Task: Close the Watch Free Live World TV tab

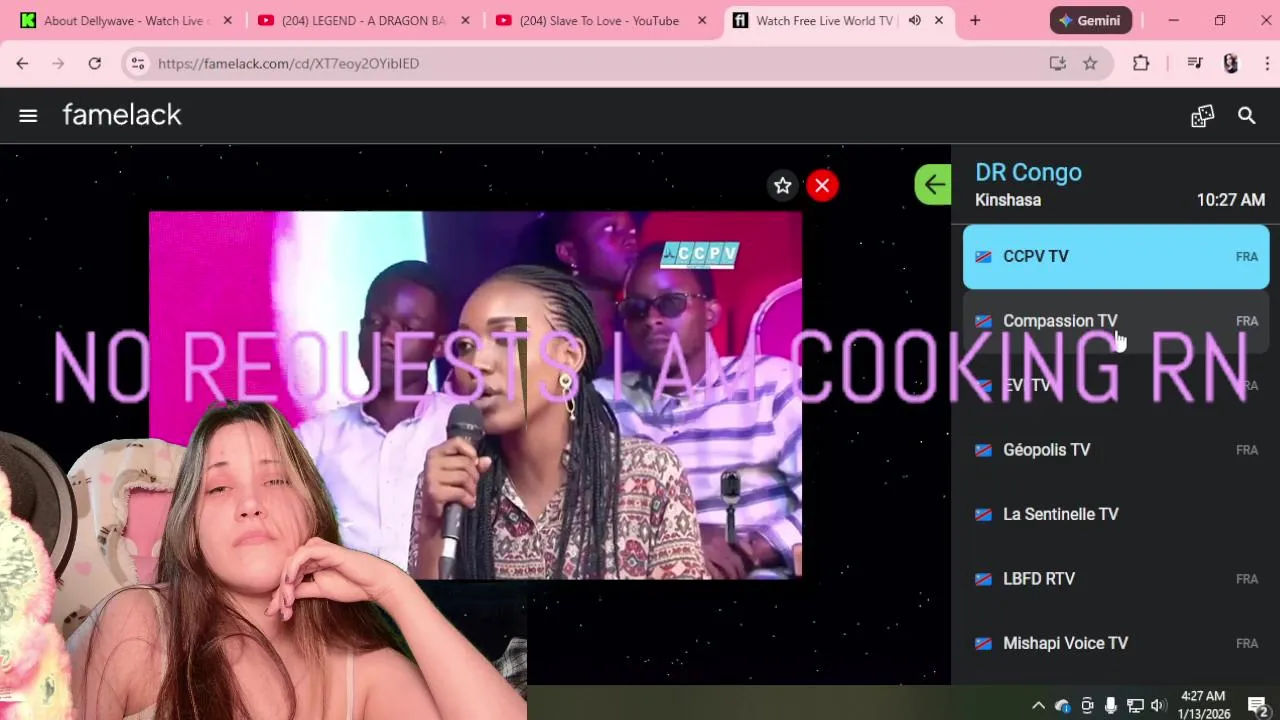Action: [938, 20]
